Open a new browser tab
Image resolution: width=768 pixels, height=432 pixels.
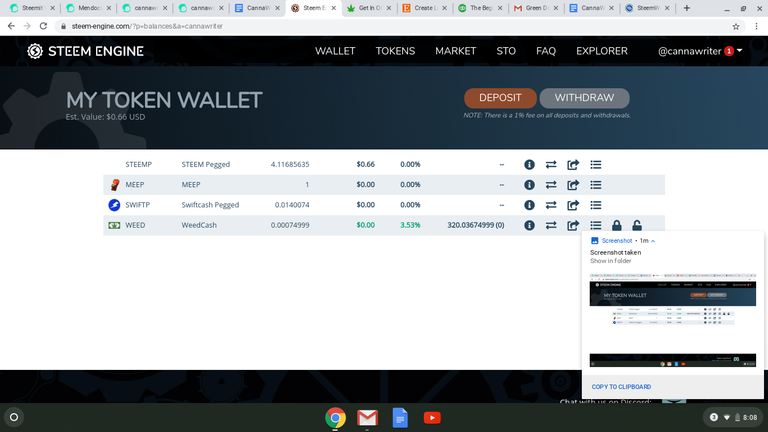[x=687, y=8]
